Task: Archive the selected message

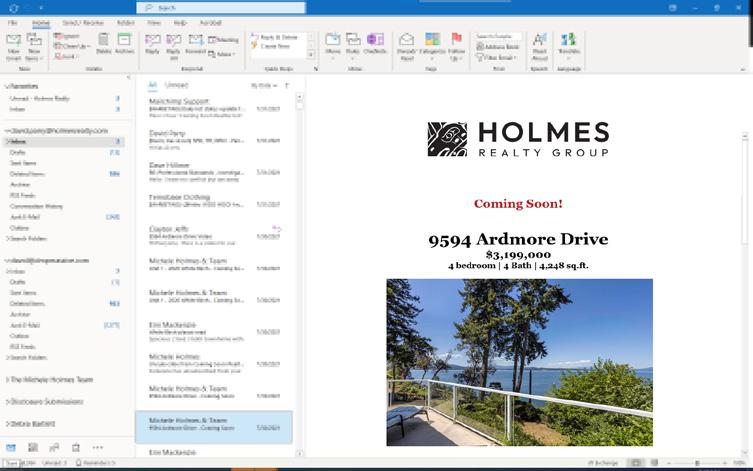Action: pos(124,43)
